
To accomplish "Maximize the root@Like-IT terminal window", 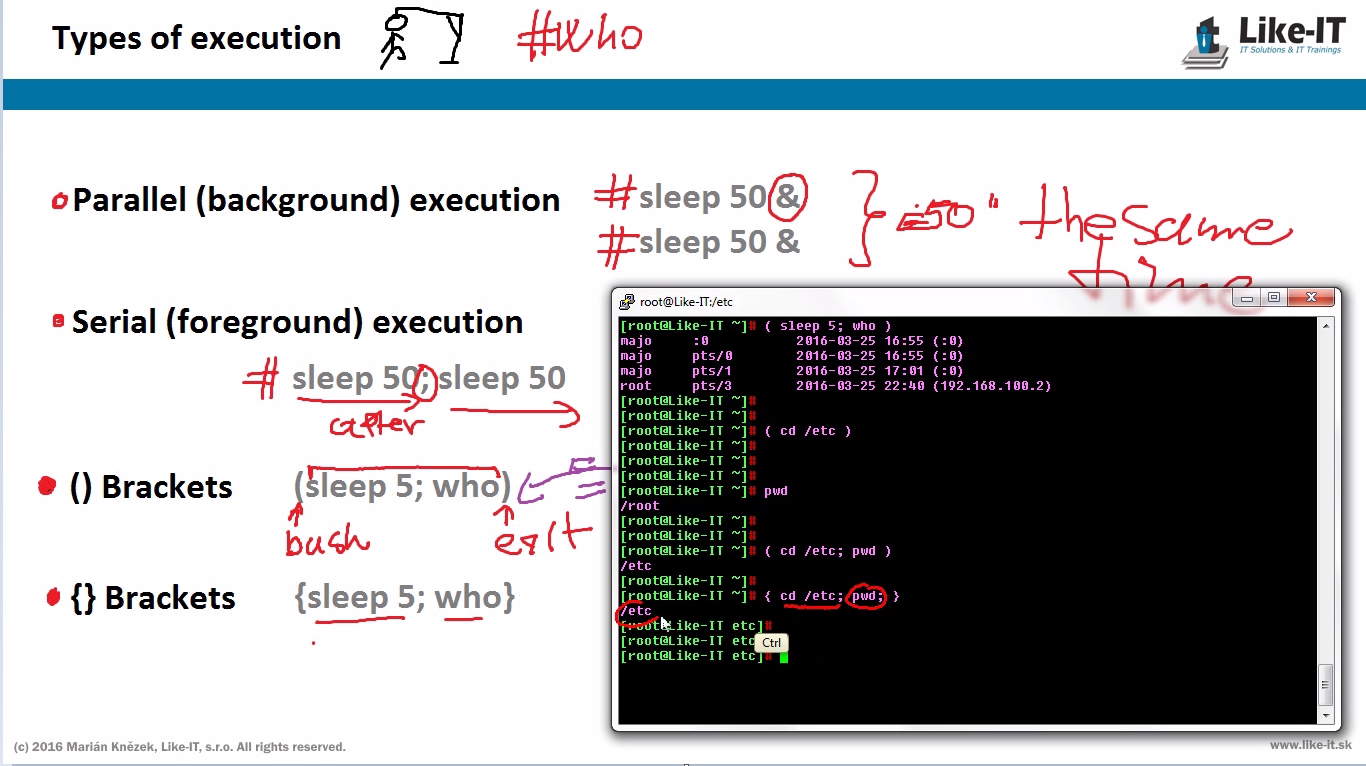I will coord(1273,297).
